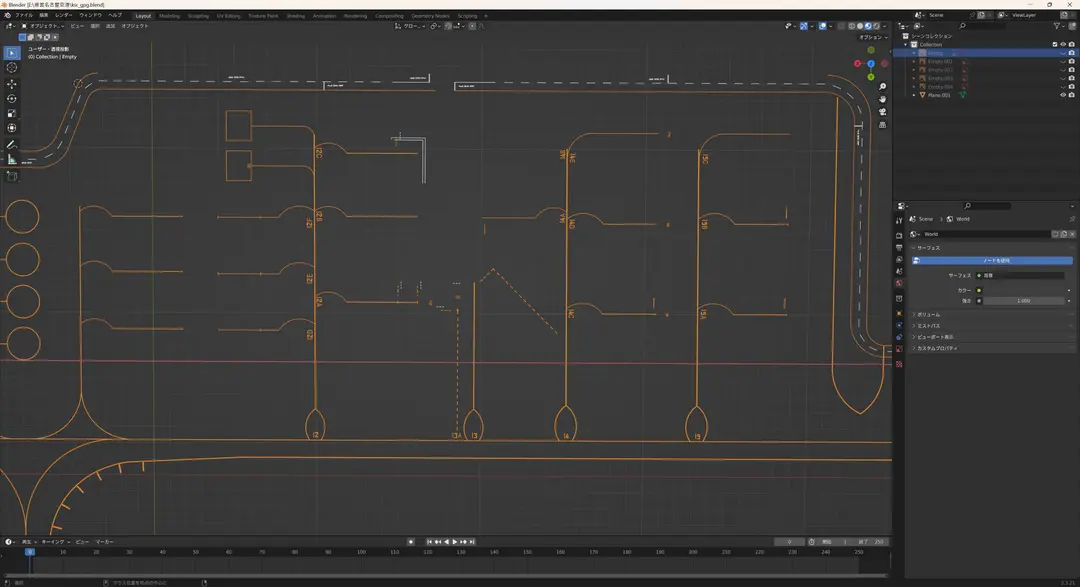Select the Select Box tool in viewport toolbar
This screenshot has height=587, width=1080.
point(12,53)
